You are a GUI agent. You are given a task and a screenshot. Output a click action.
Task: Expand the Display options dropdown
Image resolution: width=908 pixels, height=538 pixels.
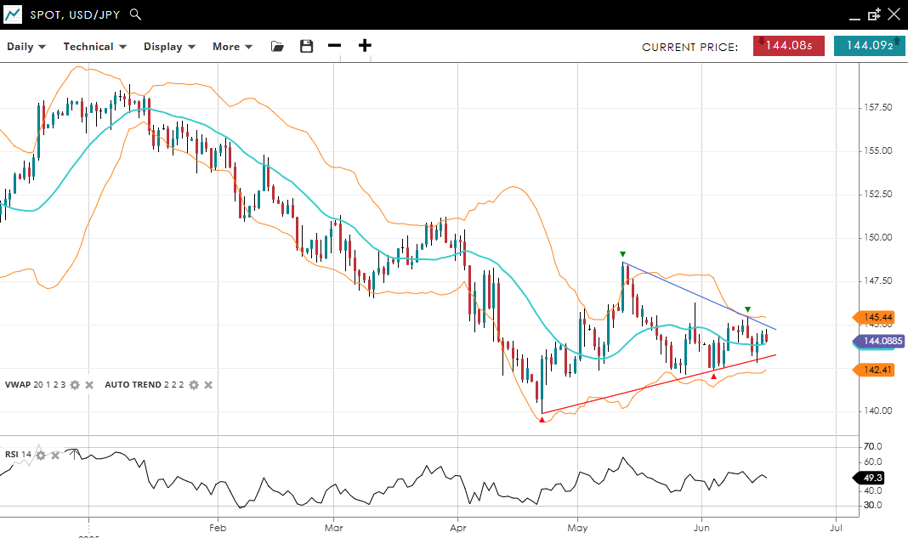coord(169,46)
